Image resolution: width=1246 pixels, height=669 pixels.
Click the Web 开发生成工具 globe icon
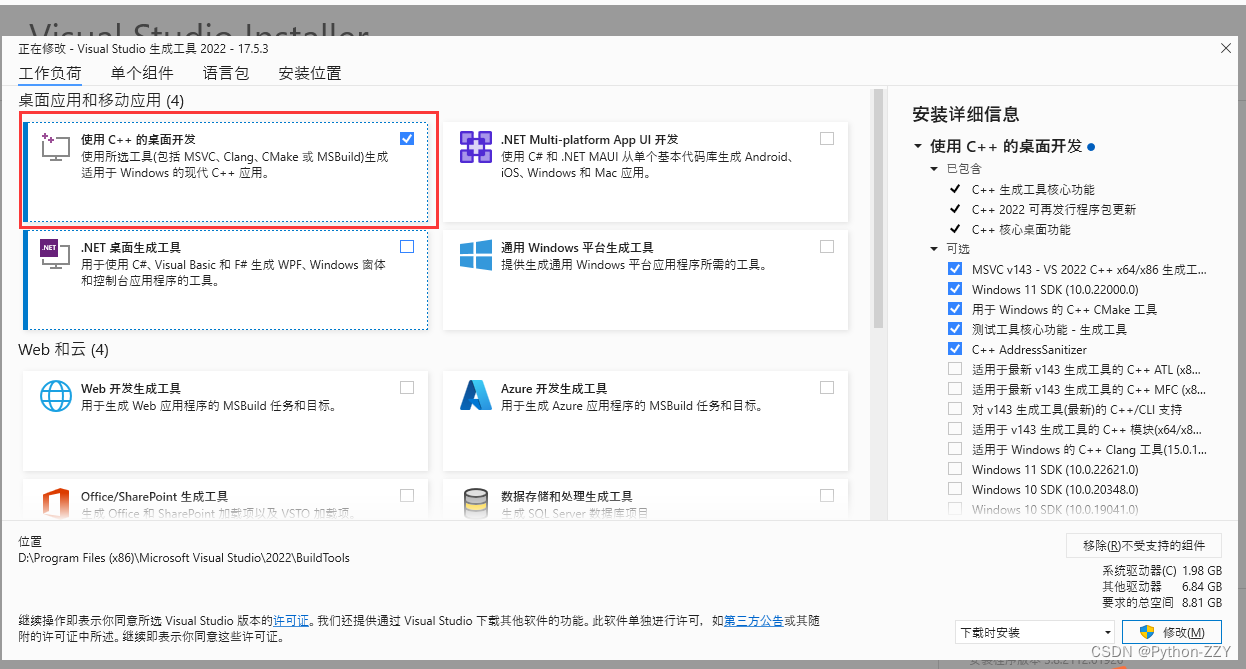click(56, 396)
